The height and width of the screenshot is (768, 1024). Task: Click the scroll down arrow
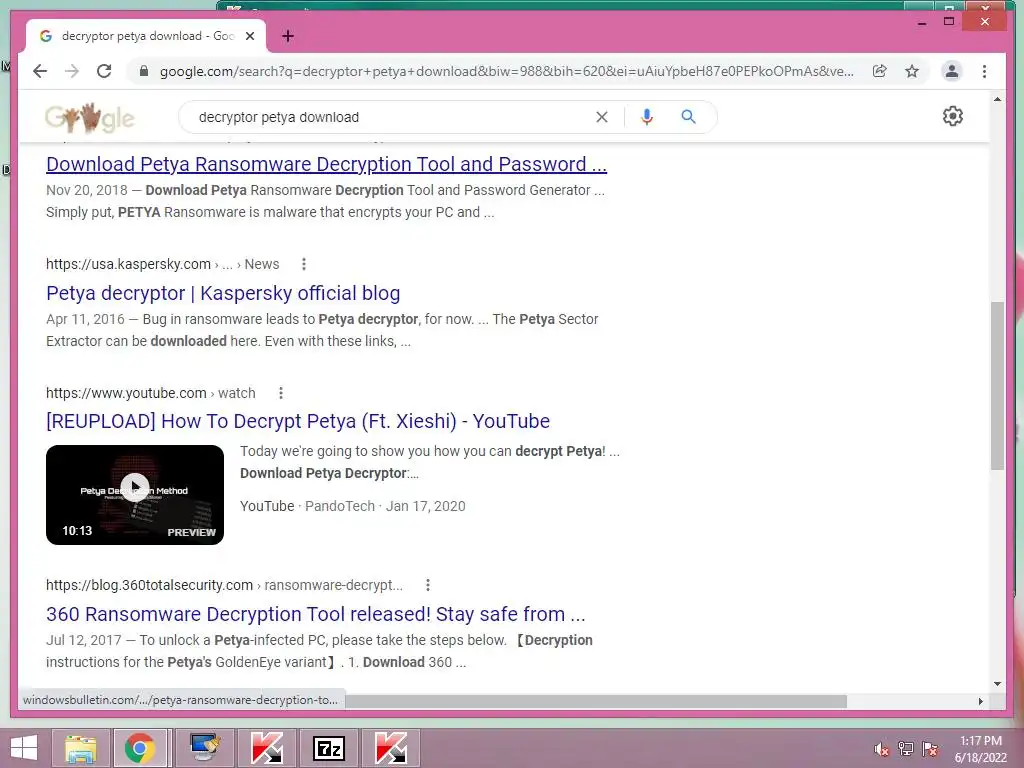click(x=997, y=684)
